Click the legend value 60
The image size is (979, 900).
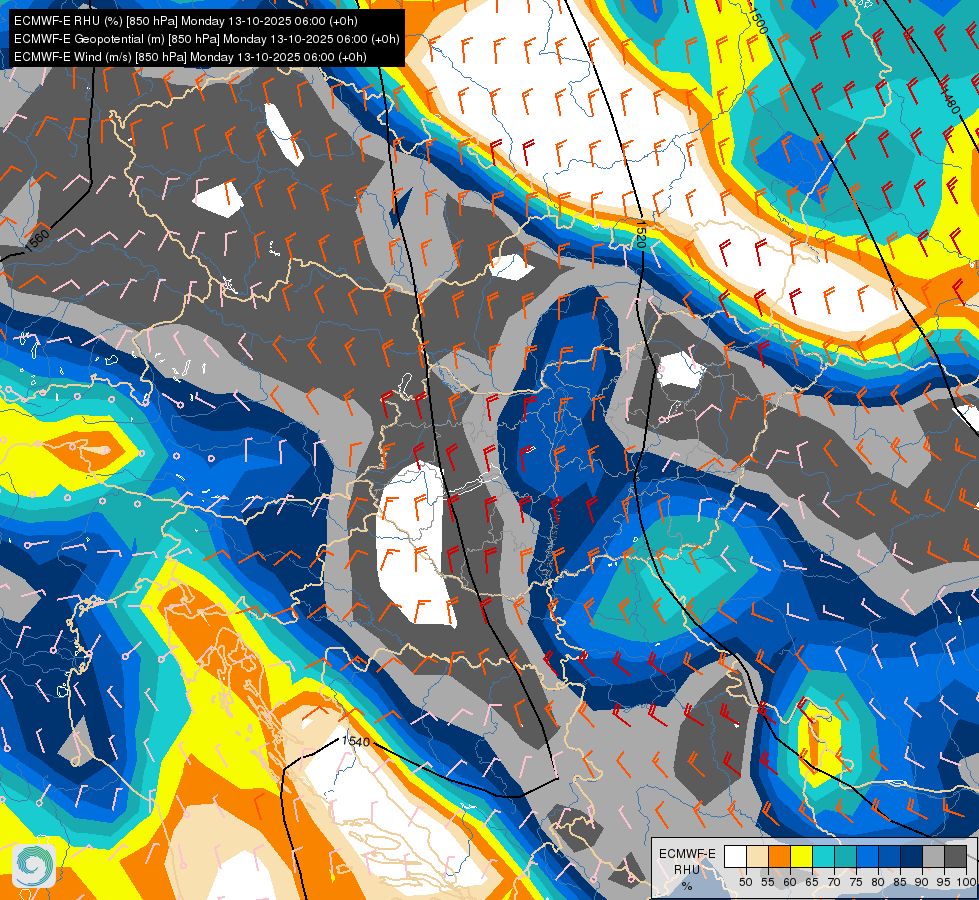(790, 882)
